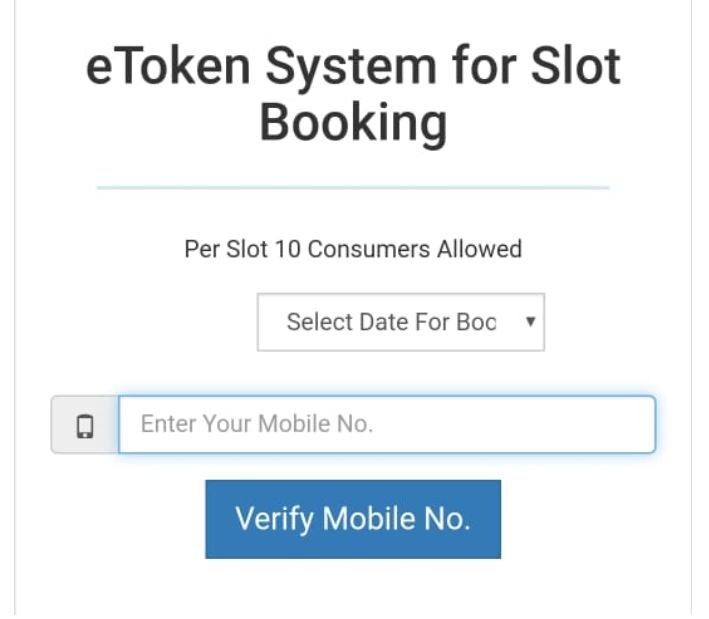
Task: Click the horizontal divider under the heading
Action: (x=353, y=187)
